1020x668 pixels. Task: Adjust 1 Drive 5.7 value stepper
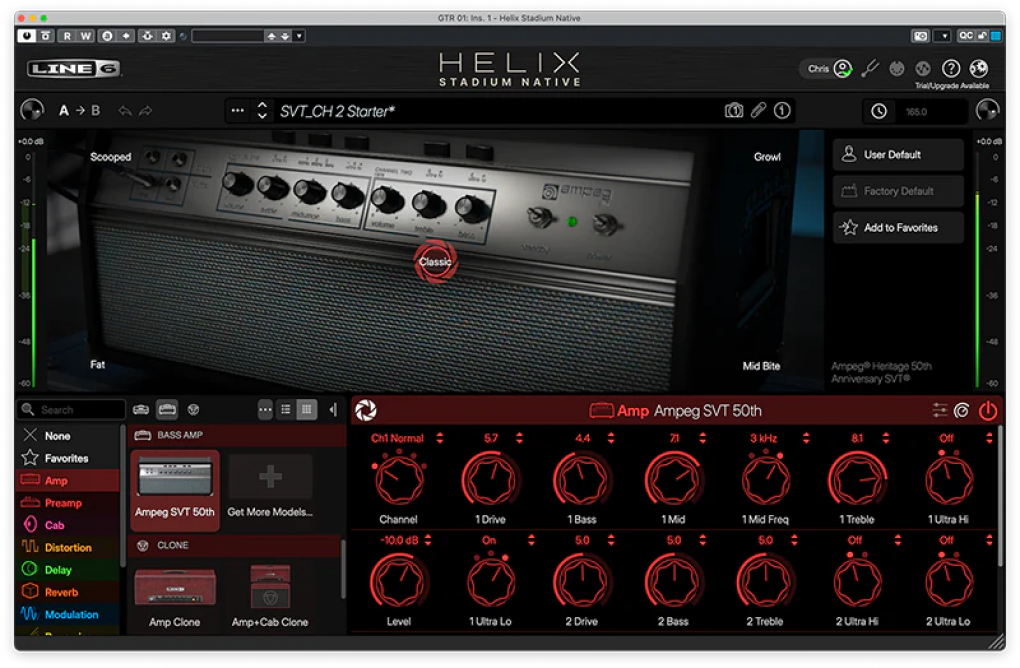point(519,438)
